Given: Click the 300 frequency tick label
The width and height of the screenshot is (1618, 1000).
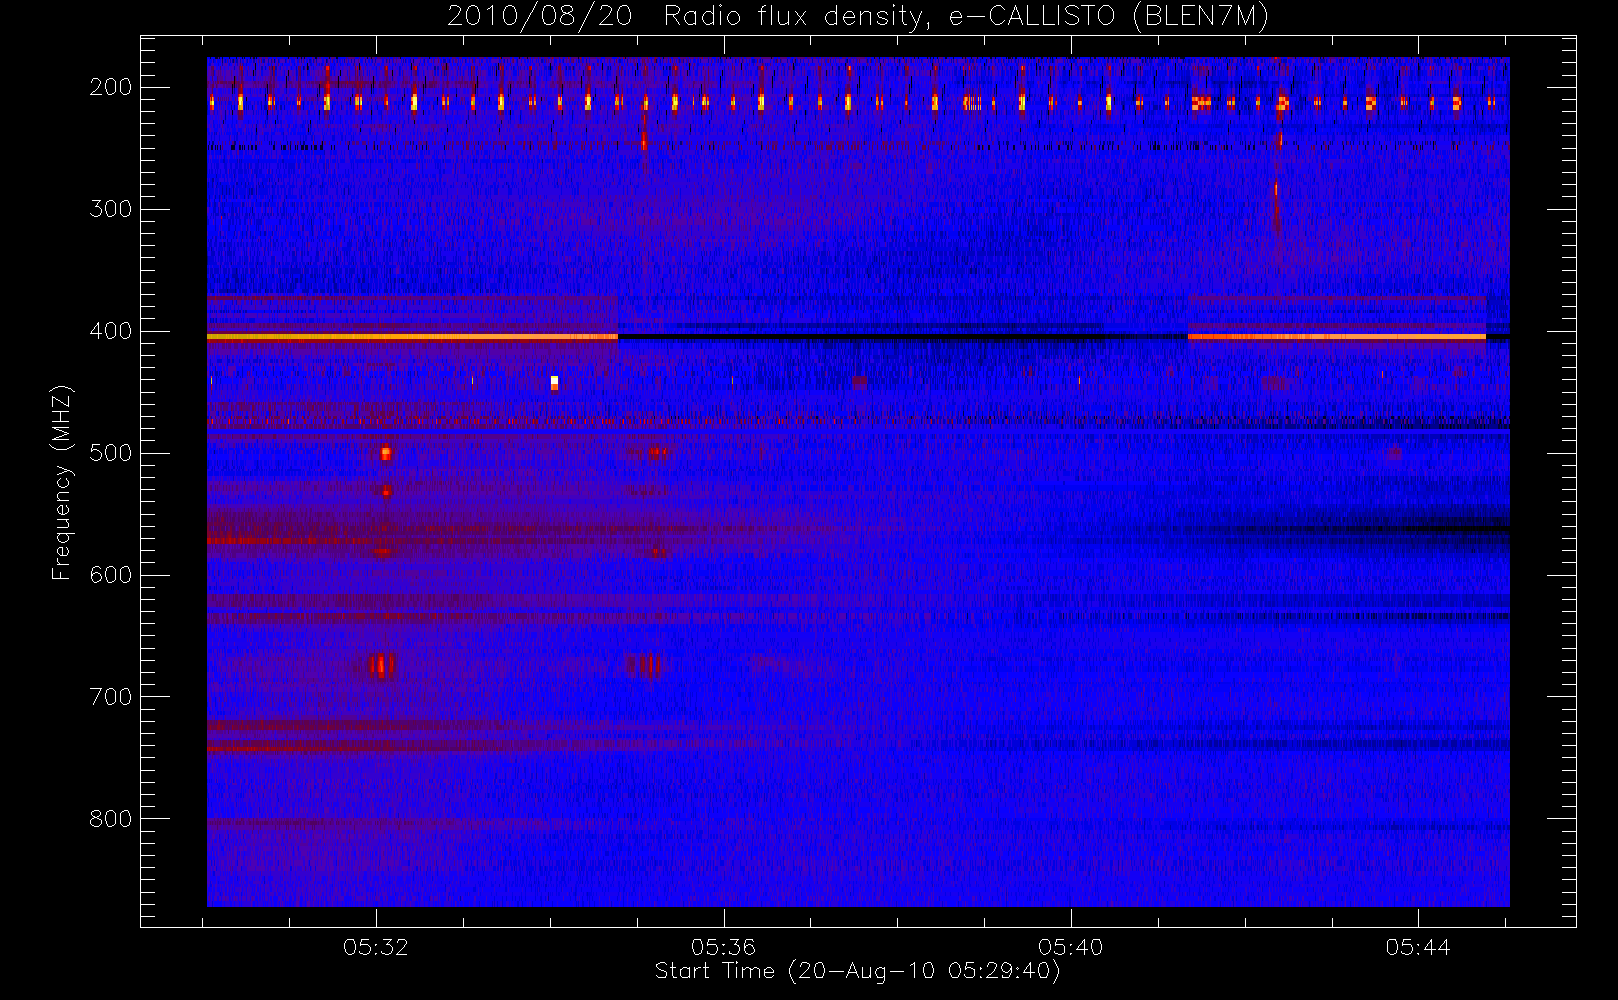Looking at the screenshot, I should 110,209.
